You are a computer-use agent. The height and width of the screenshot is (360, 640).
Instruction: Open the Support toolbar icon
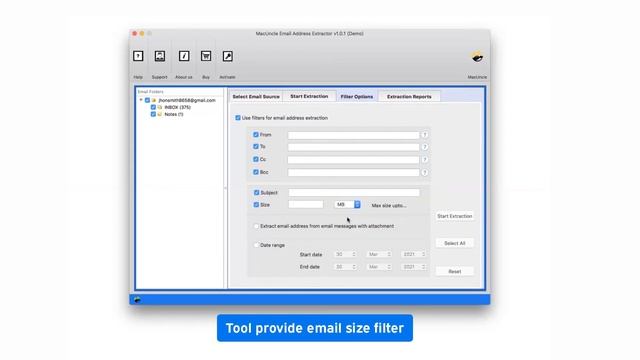(160, 56)
